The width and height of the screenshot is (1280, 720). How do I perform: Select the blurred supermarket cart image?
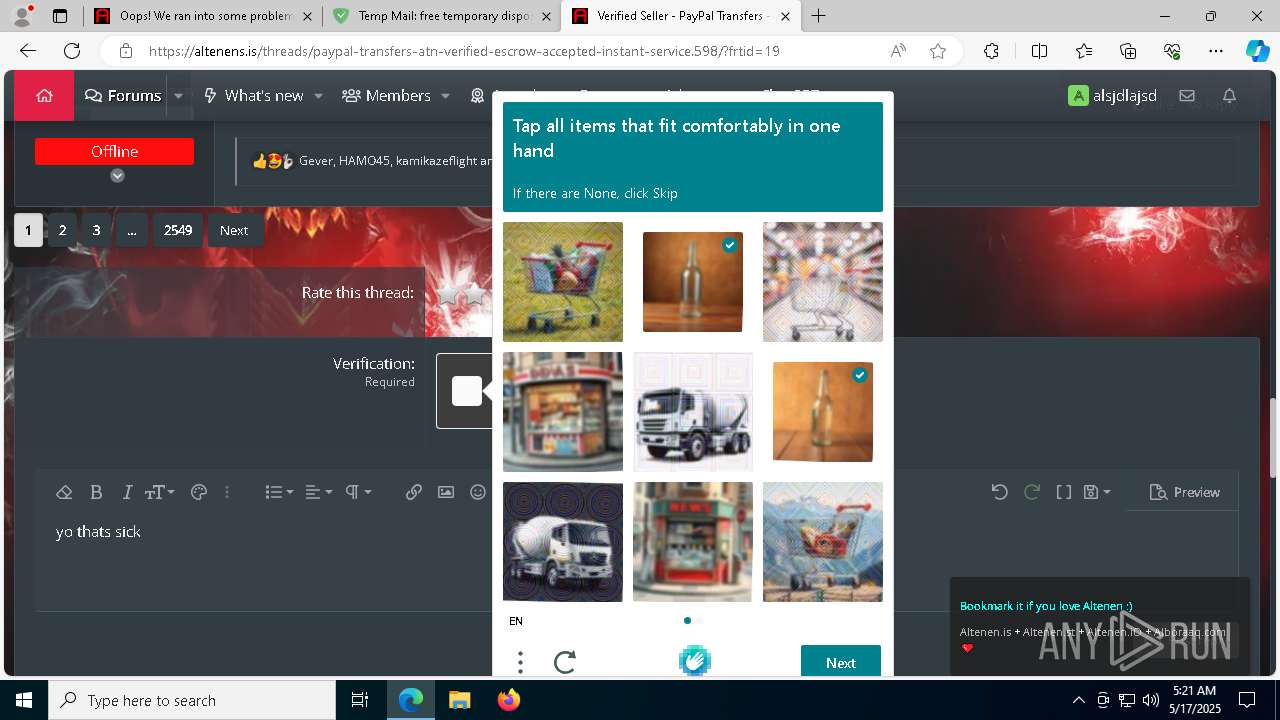click(x=823, y=282)
